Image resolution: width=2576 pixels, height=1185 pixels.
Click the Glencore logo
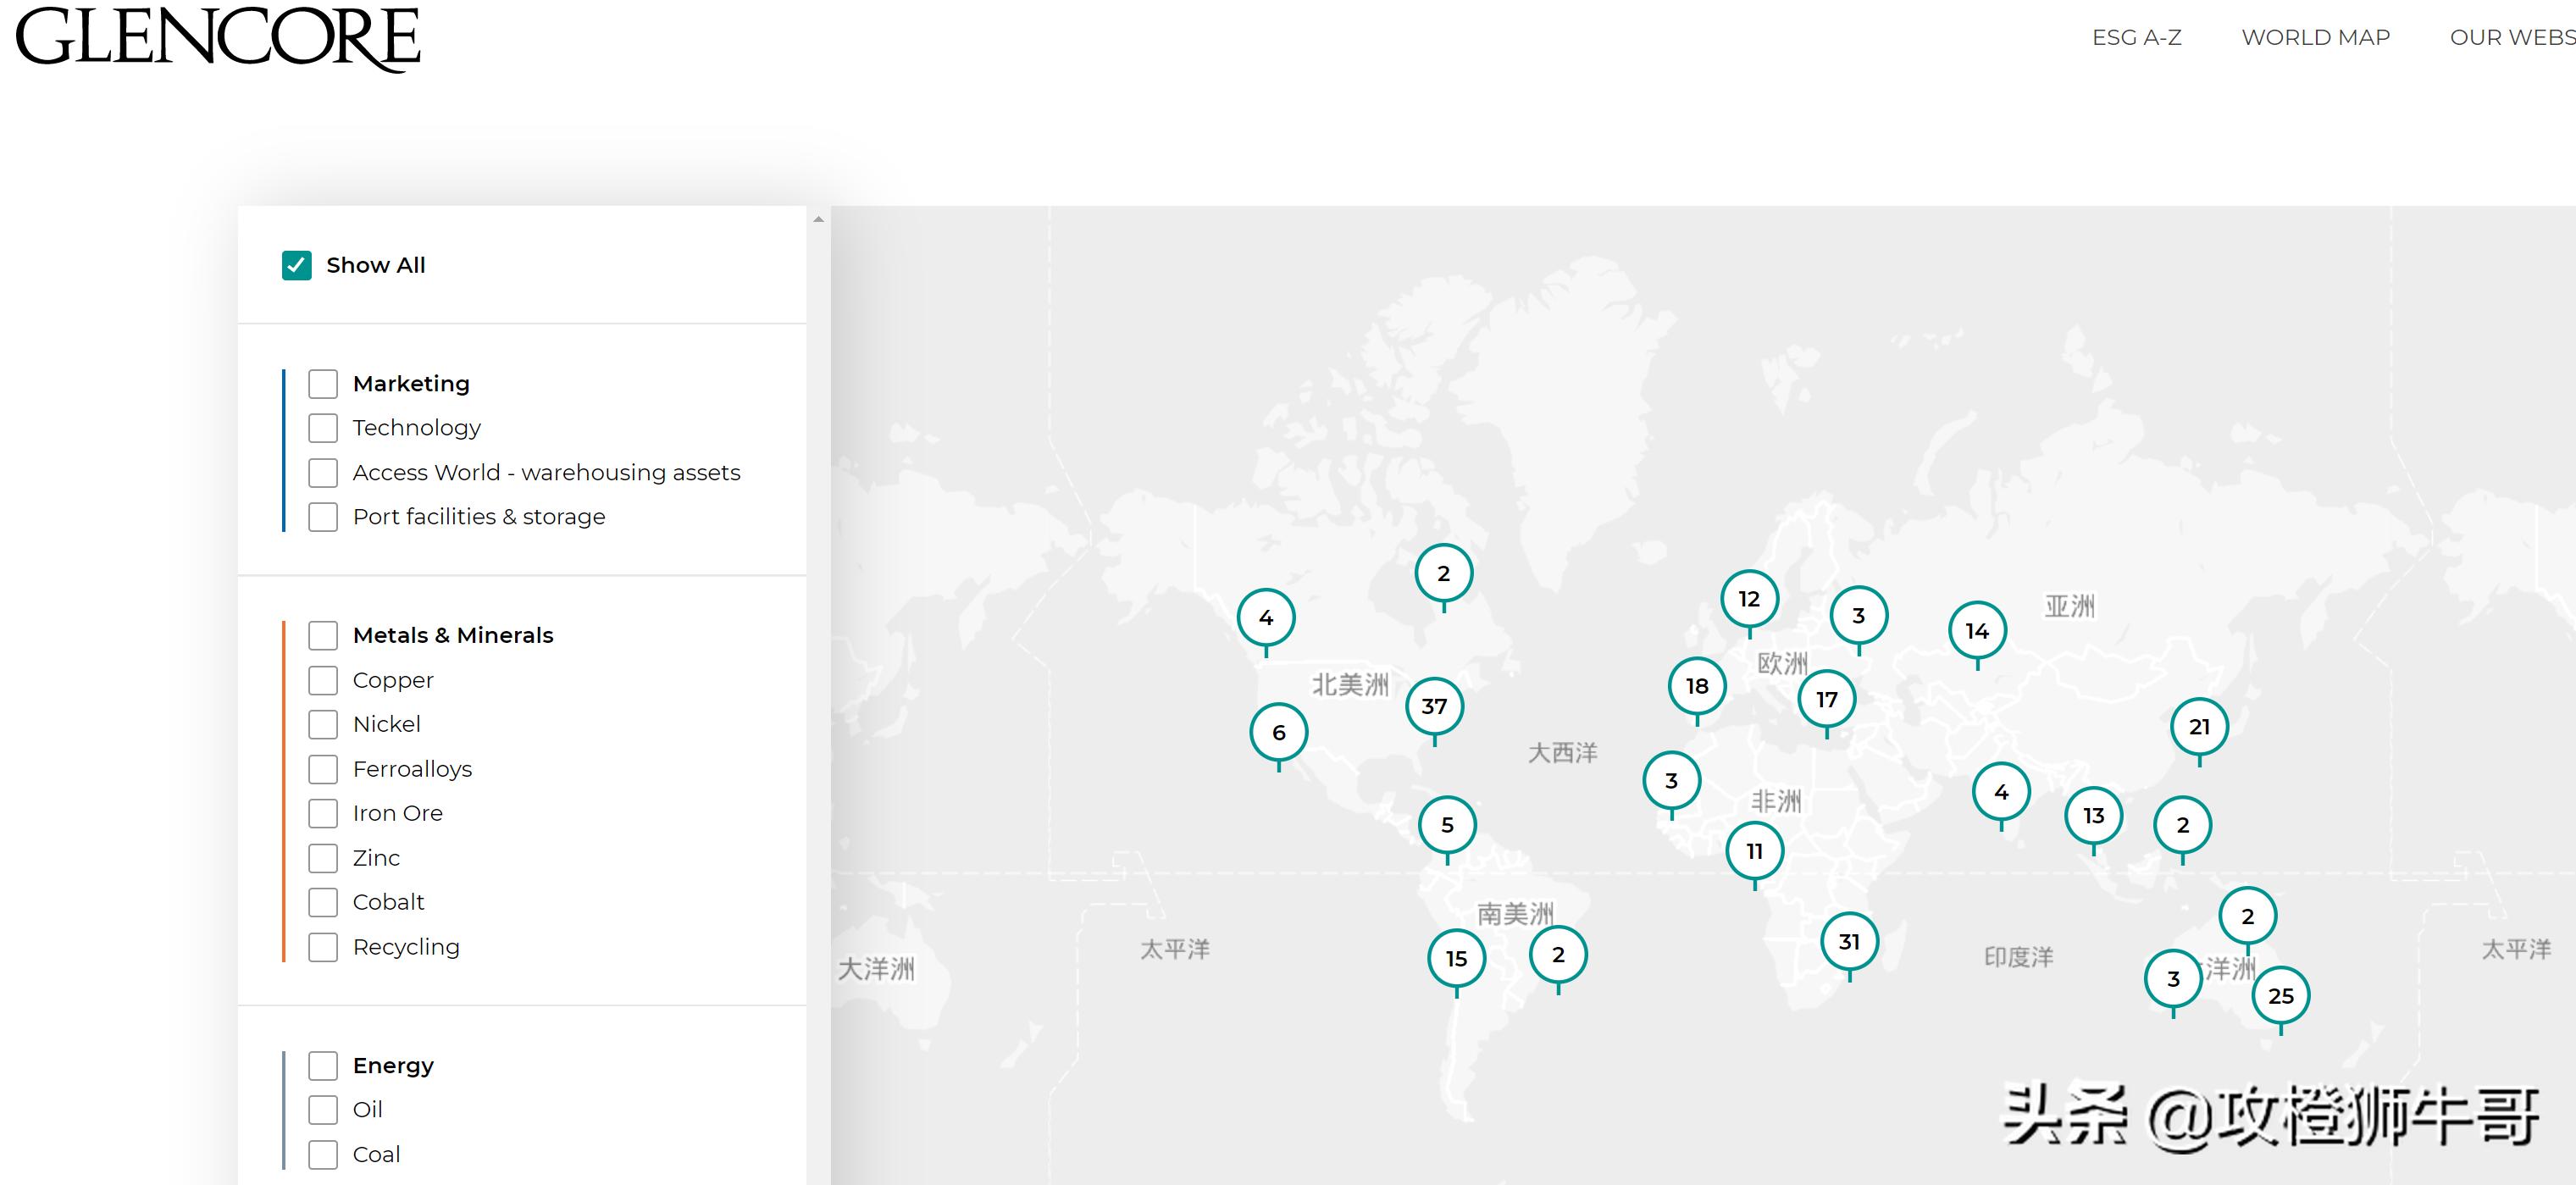[218, 38]
